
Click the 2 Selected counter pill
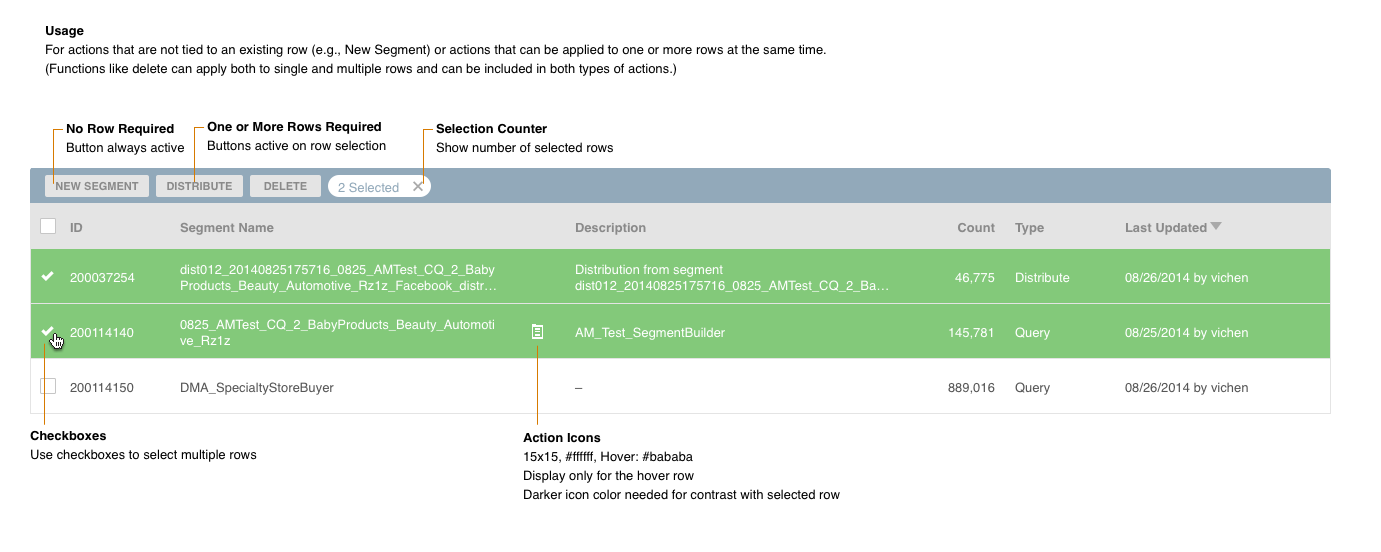pos(379,187)
